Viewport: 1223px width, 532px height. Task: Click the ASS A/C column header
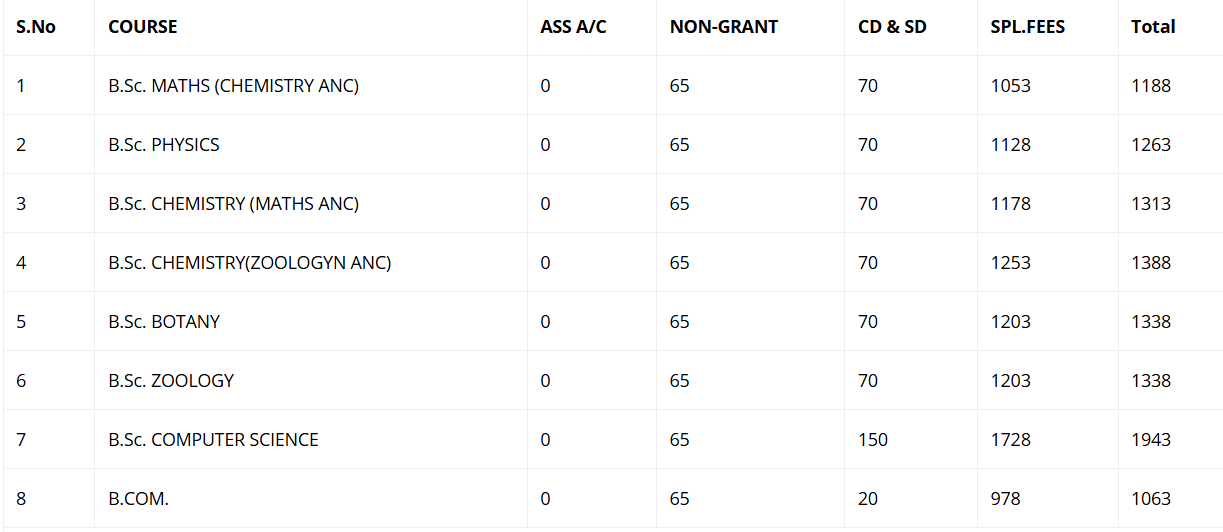pyautogui.click(x=573, y=27)
